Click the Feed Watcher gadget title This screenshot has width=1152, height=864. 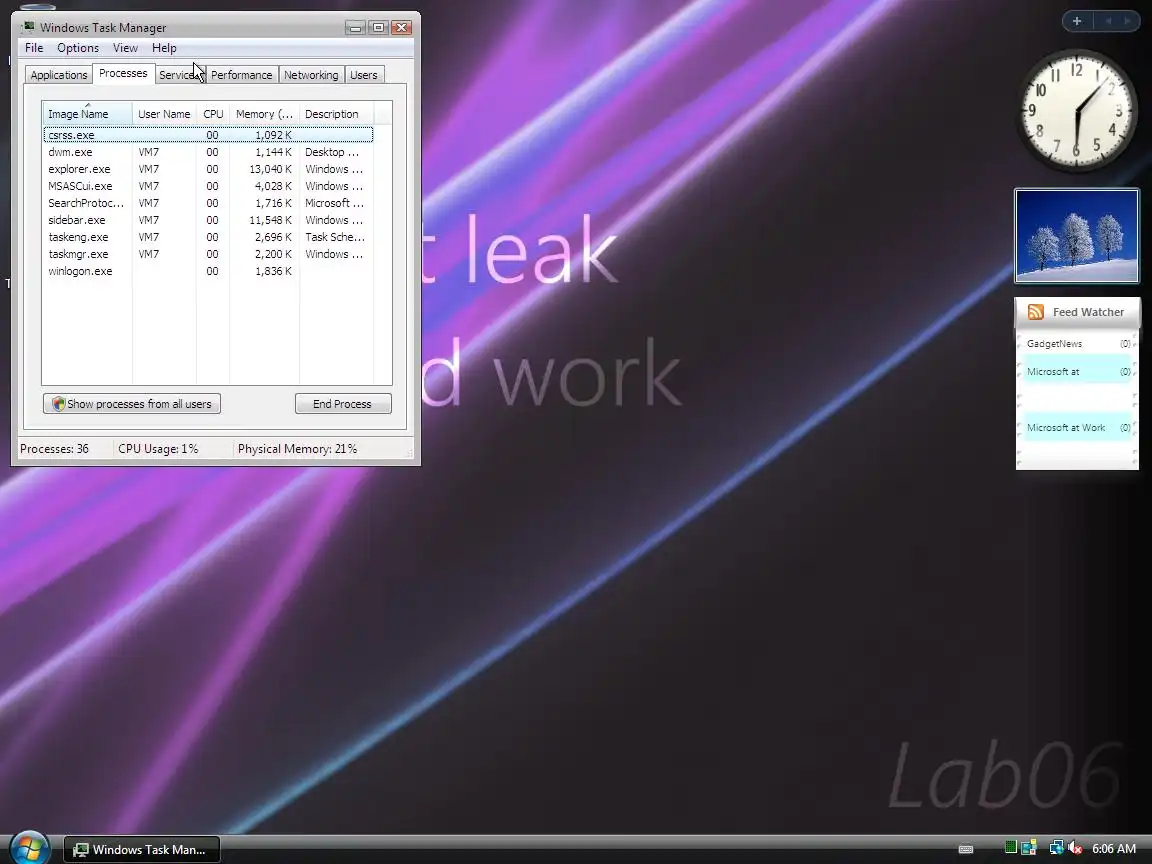point(1088,312)
